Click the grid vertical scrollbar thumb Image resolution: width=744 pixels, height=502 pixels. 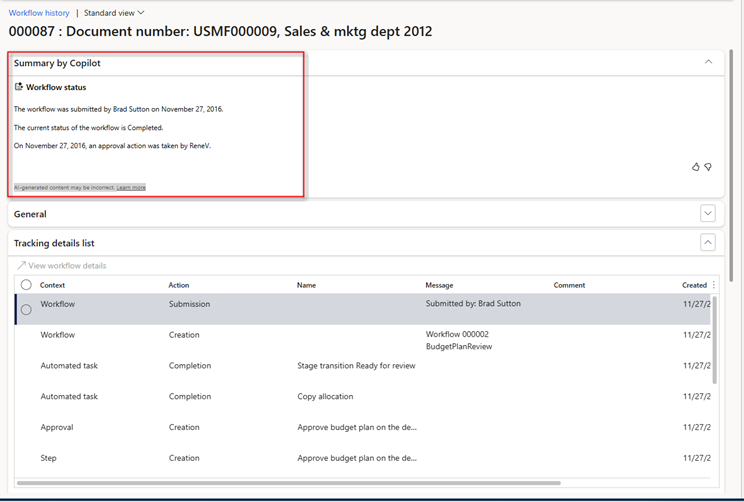715,340
